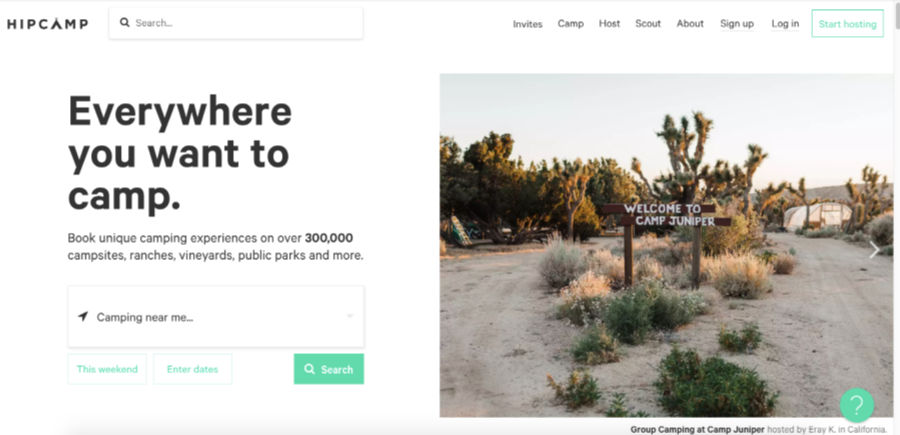Open the Enter dates picker

pyautogui.click(x=193, y=369)
